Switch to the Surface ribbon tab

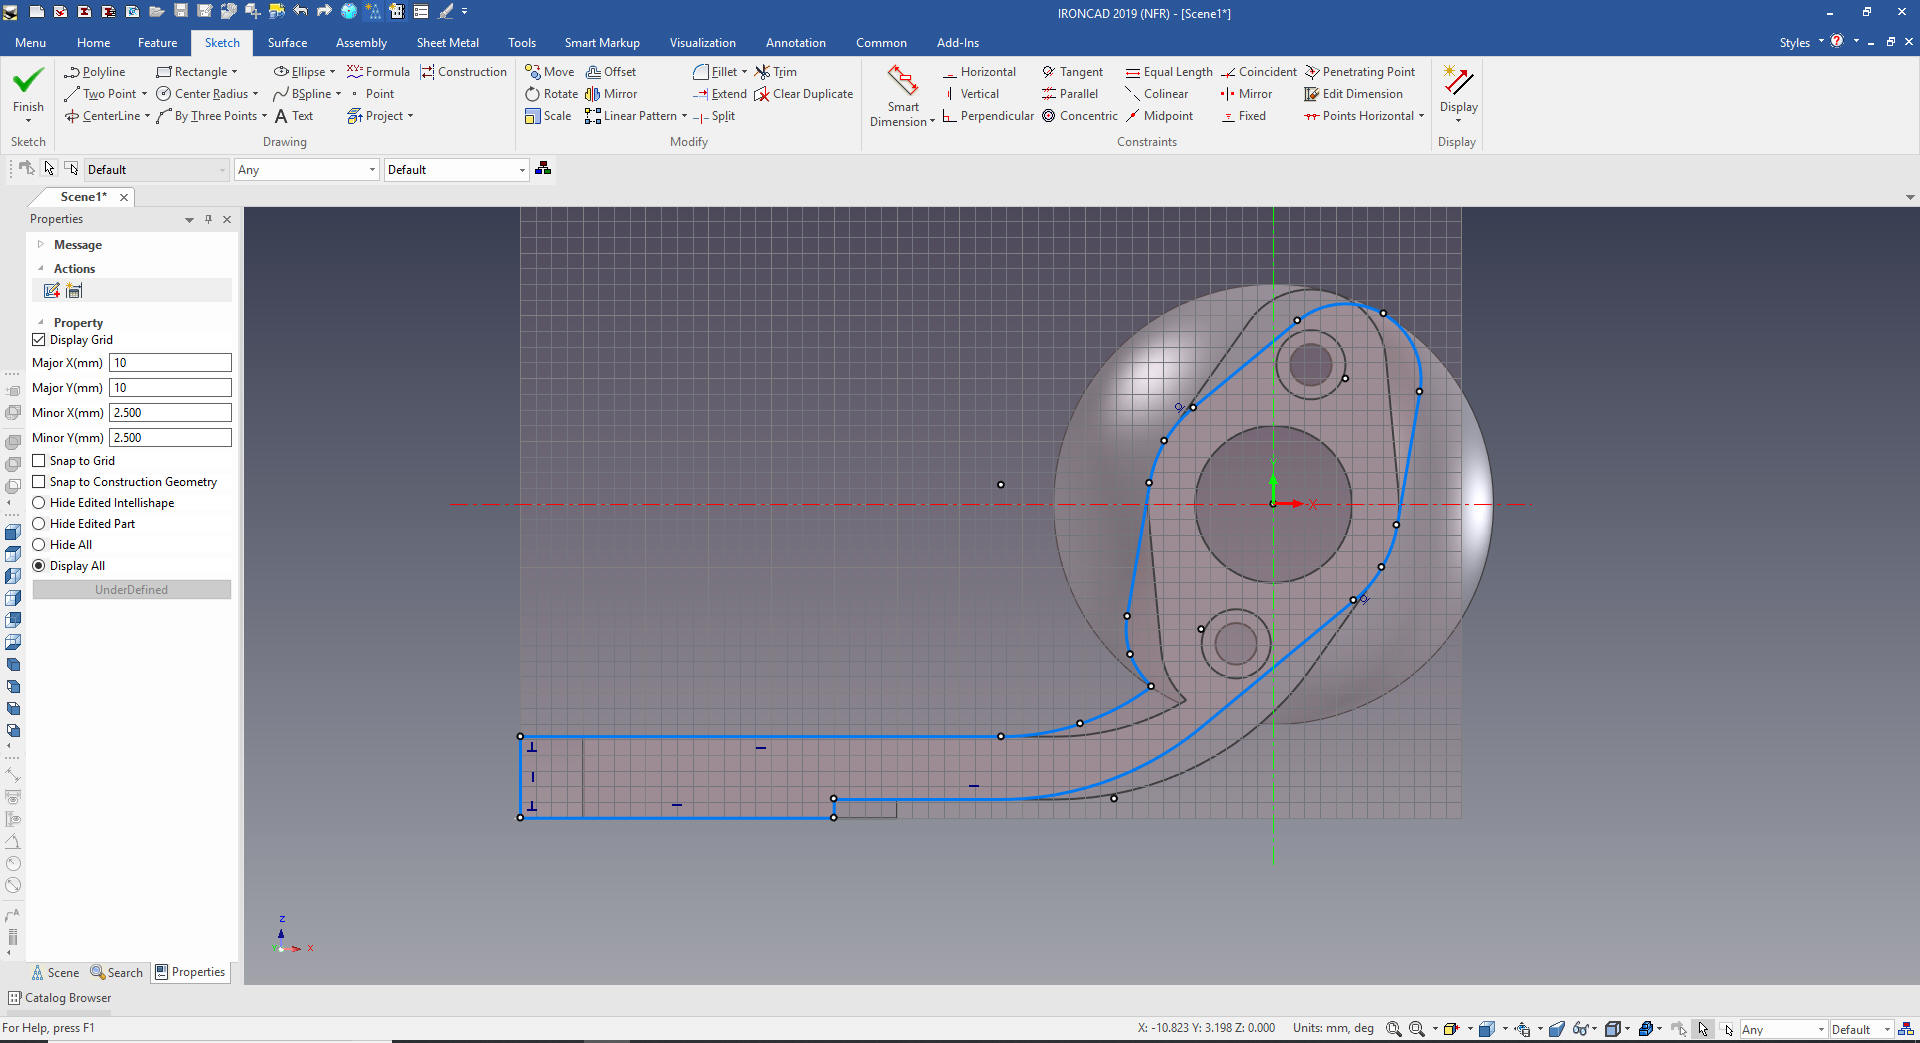(x=287, y=43)
